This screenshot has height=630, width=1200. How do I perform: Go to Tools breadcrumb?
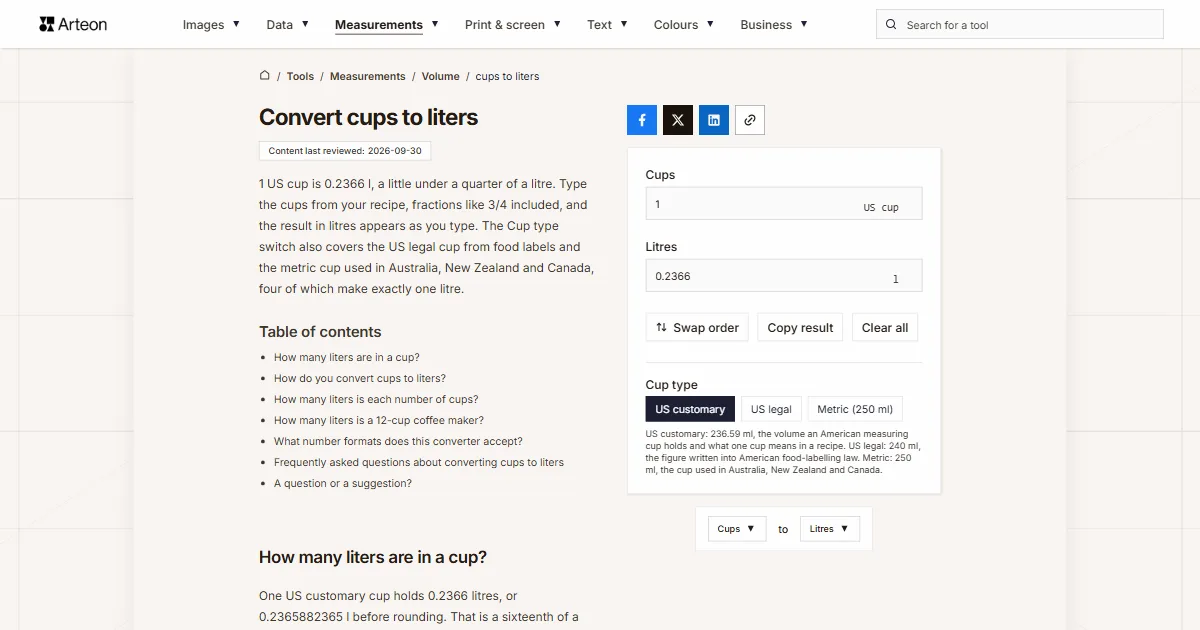coord(300,76)
